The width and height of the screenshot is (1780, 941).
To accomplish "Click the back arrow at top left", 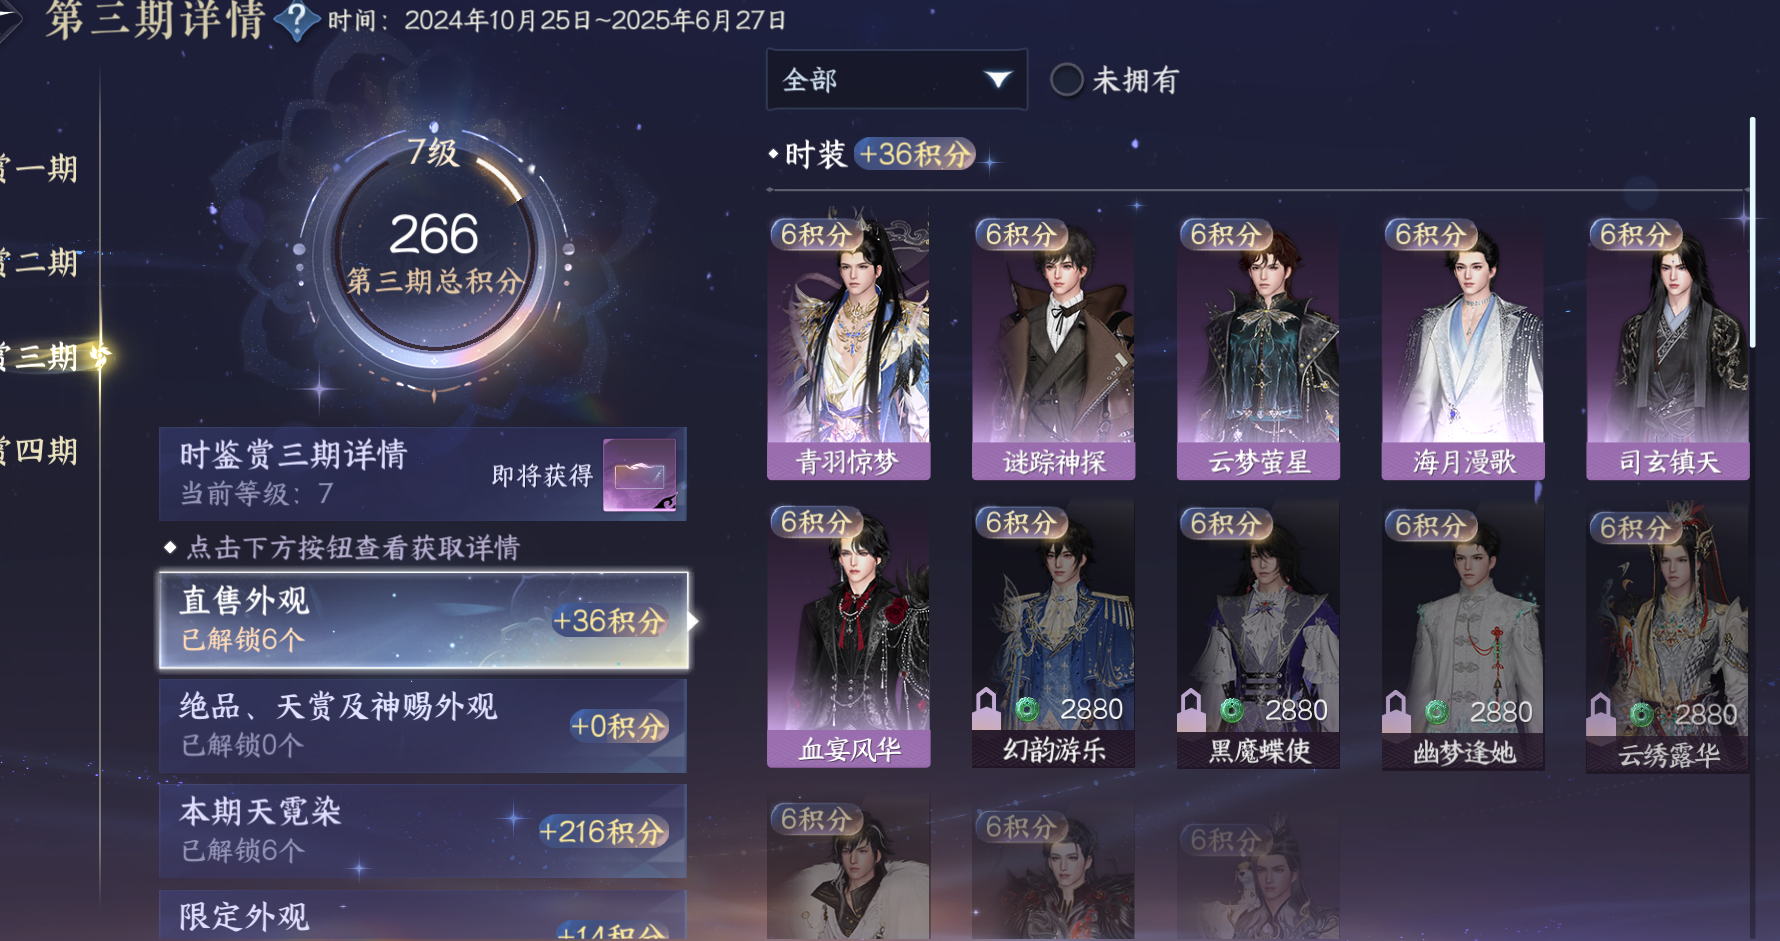I will click(x=8, y=20).
